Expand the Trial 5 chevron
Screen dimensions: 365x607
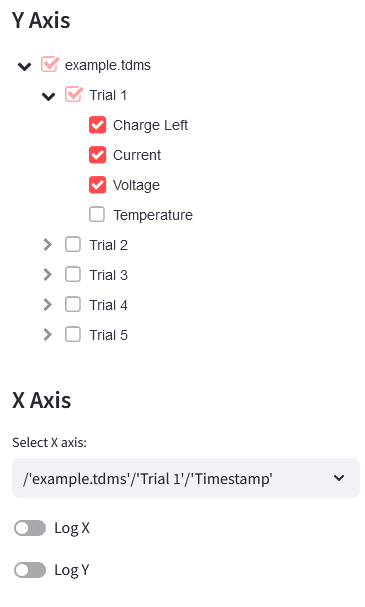pos(48,334)
